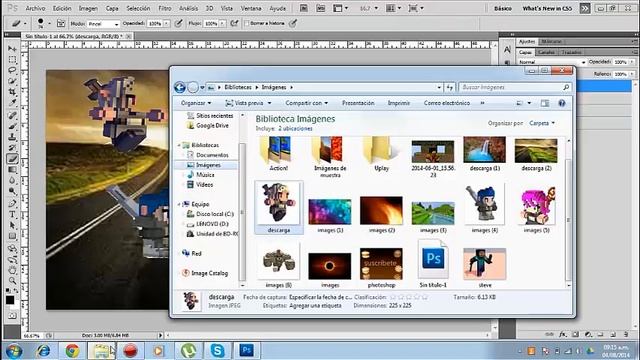Click the Presentación button
The image size is (640, 360).
(358, 103)
